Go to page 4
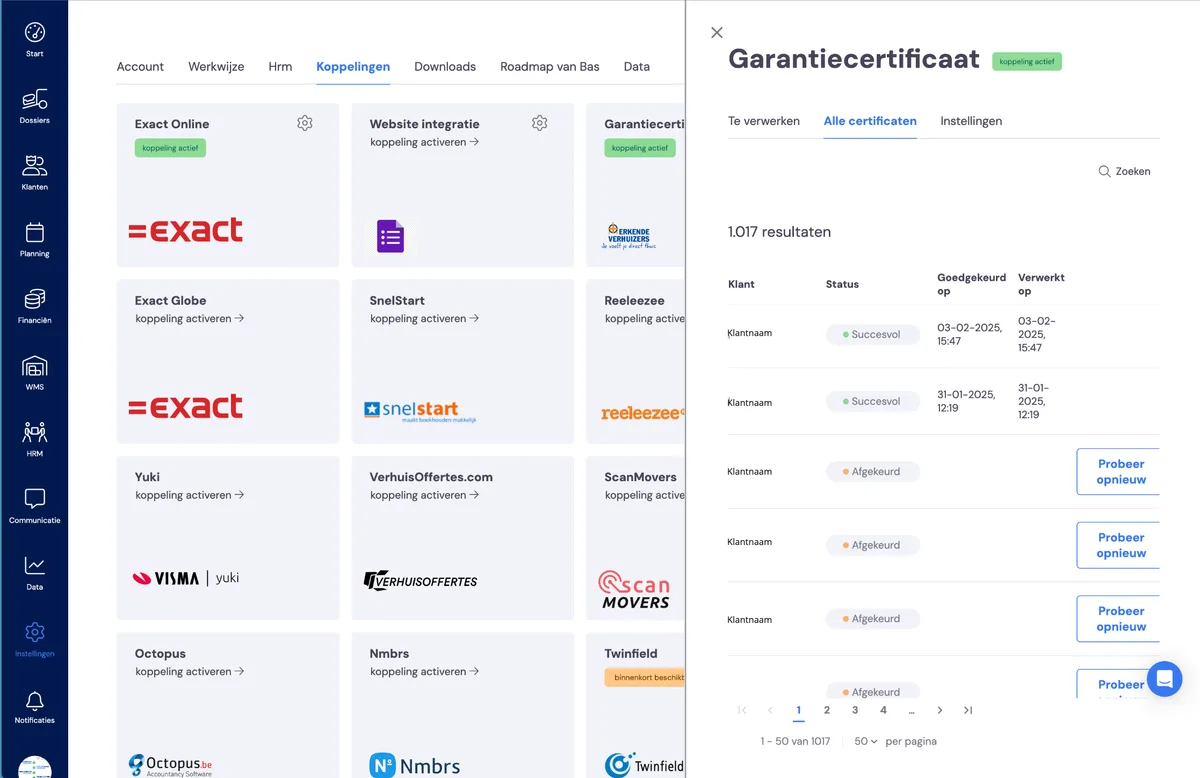1200x778 pixels. click(x=883, y=710)
